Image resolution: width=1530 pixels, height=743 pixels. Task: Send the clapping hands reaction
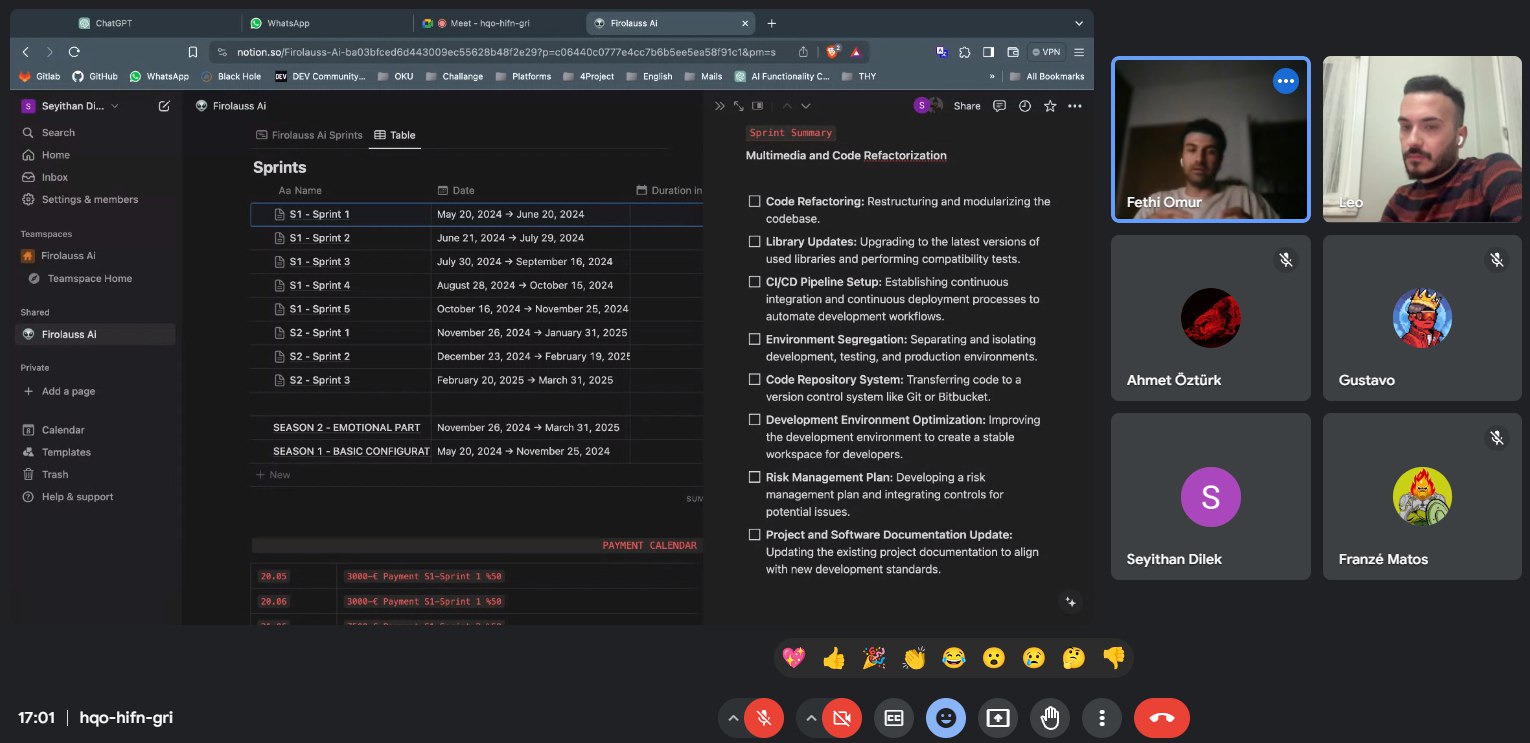[914, 658]
